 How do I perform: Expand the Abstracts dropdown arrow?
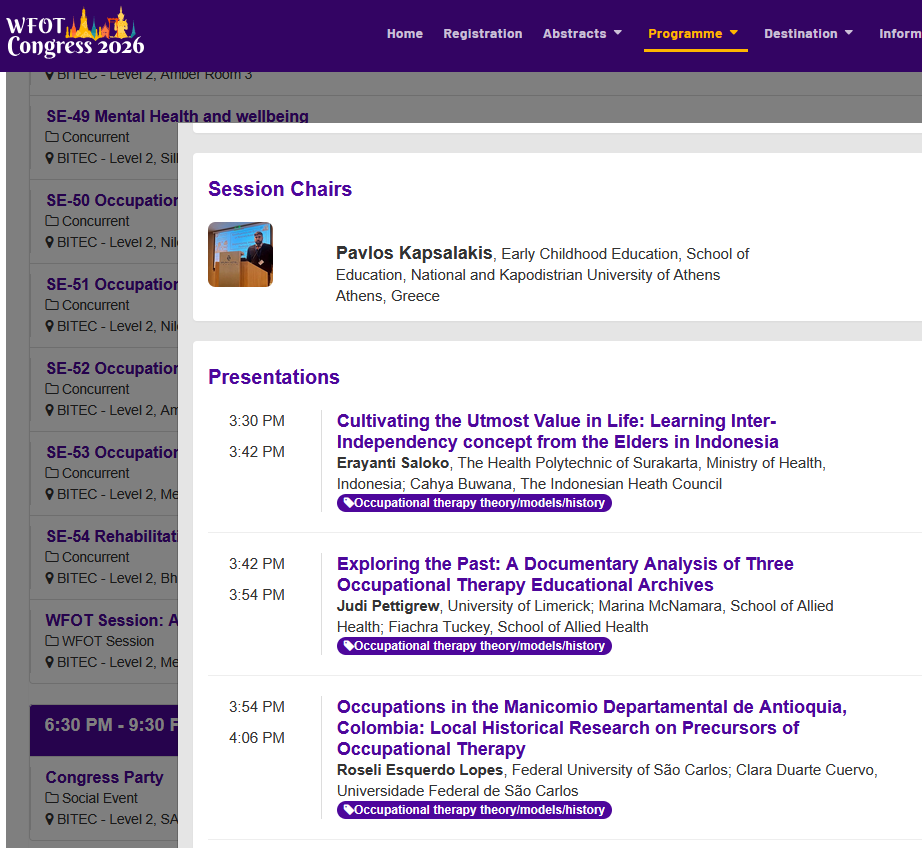coord(617,33)
